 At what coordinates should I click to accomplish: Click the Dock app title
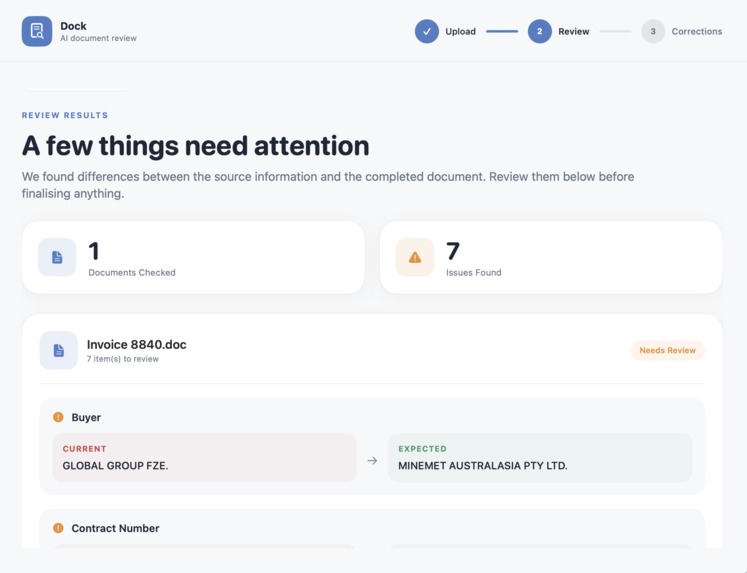pyautogui.click(x=73, y=26)
